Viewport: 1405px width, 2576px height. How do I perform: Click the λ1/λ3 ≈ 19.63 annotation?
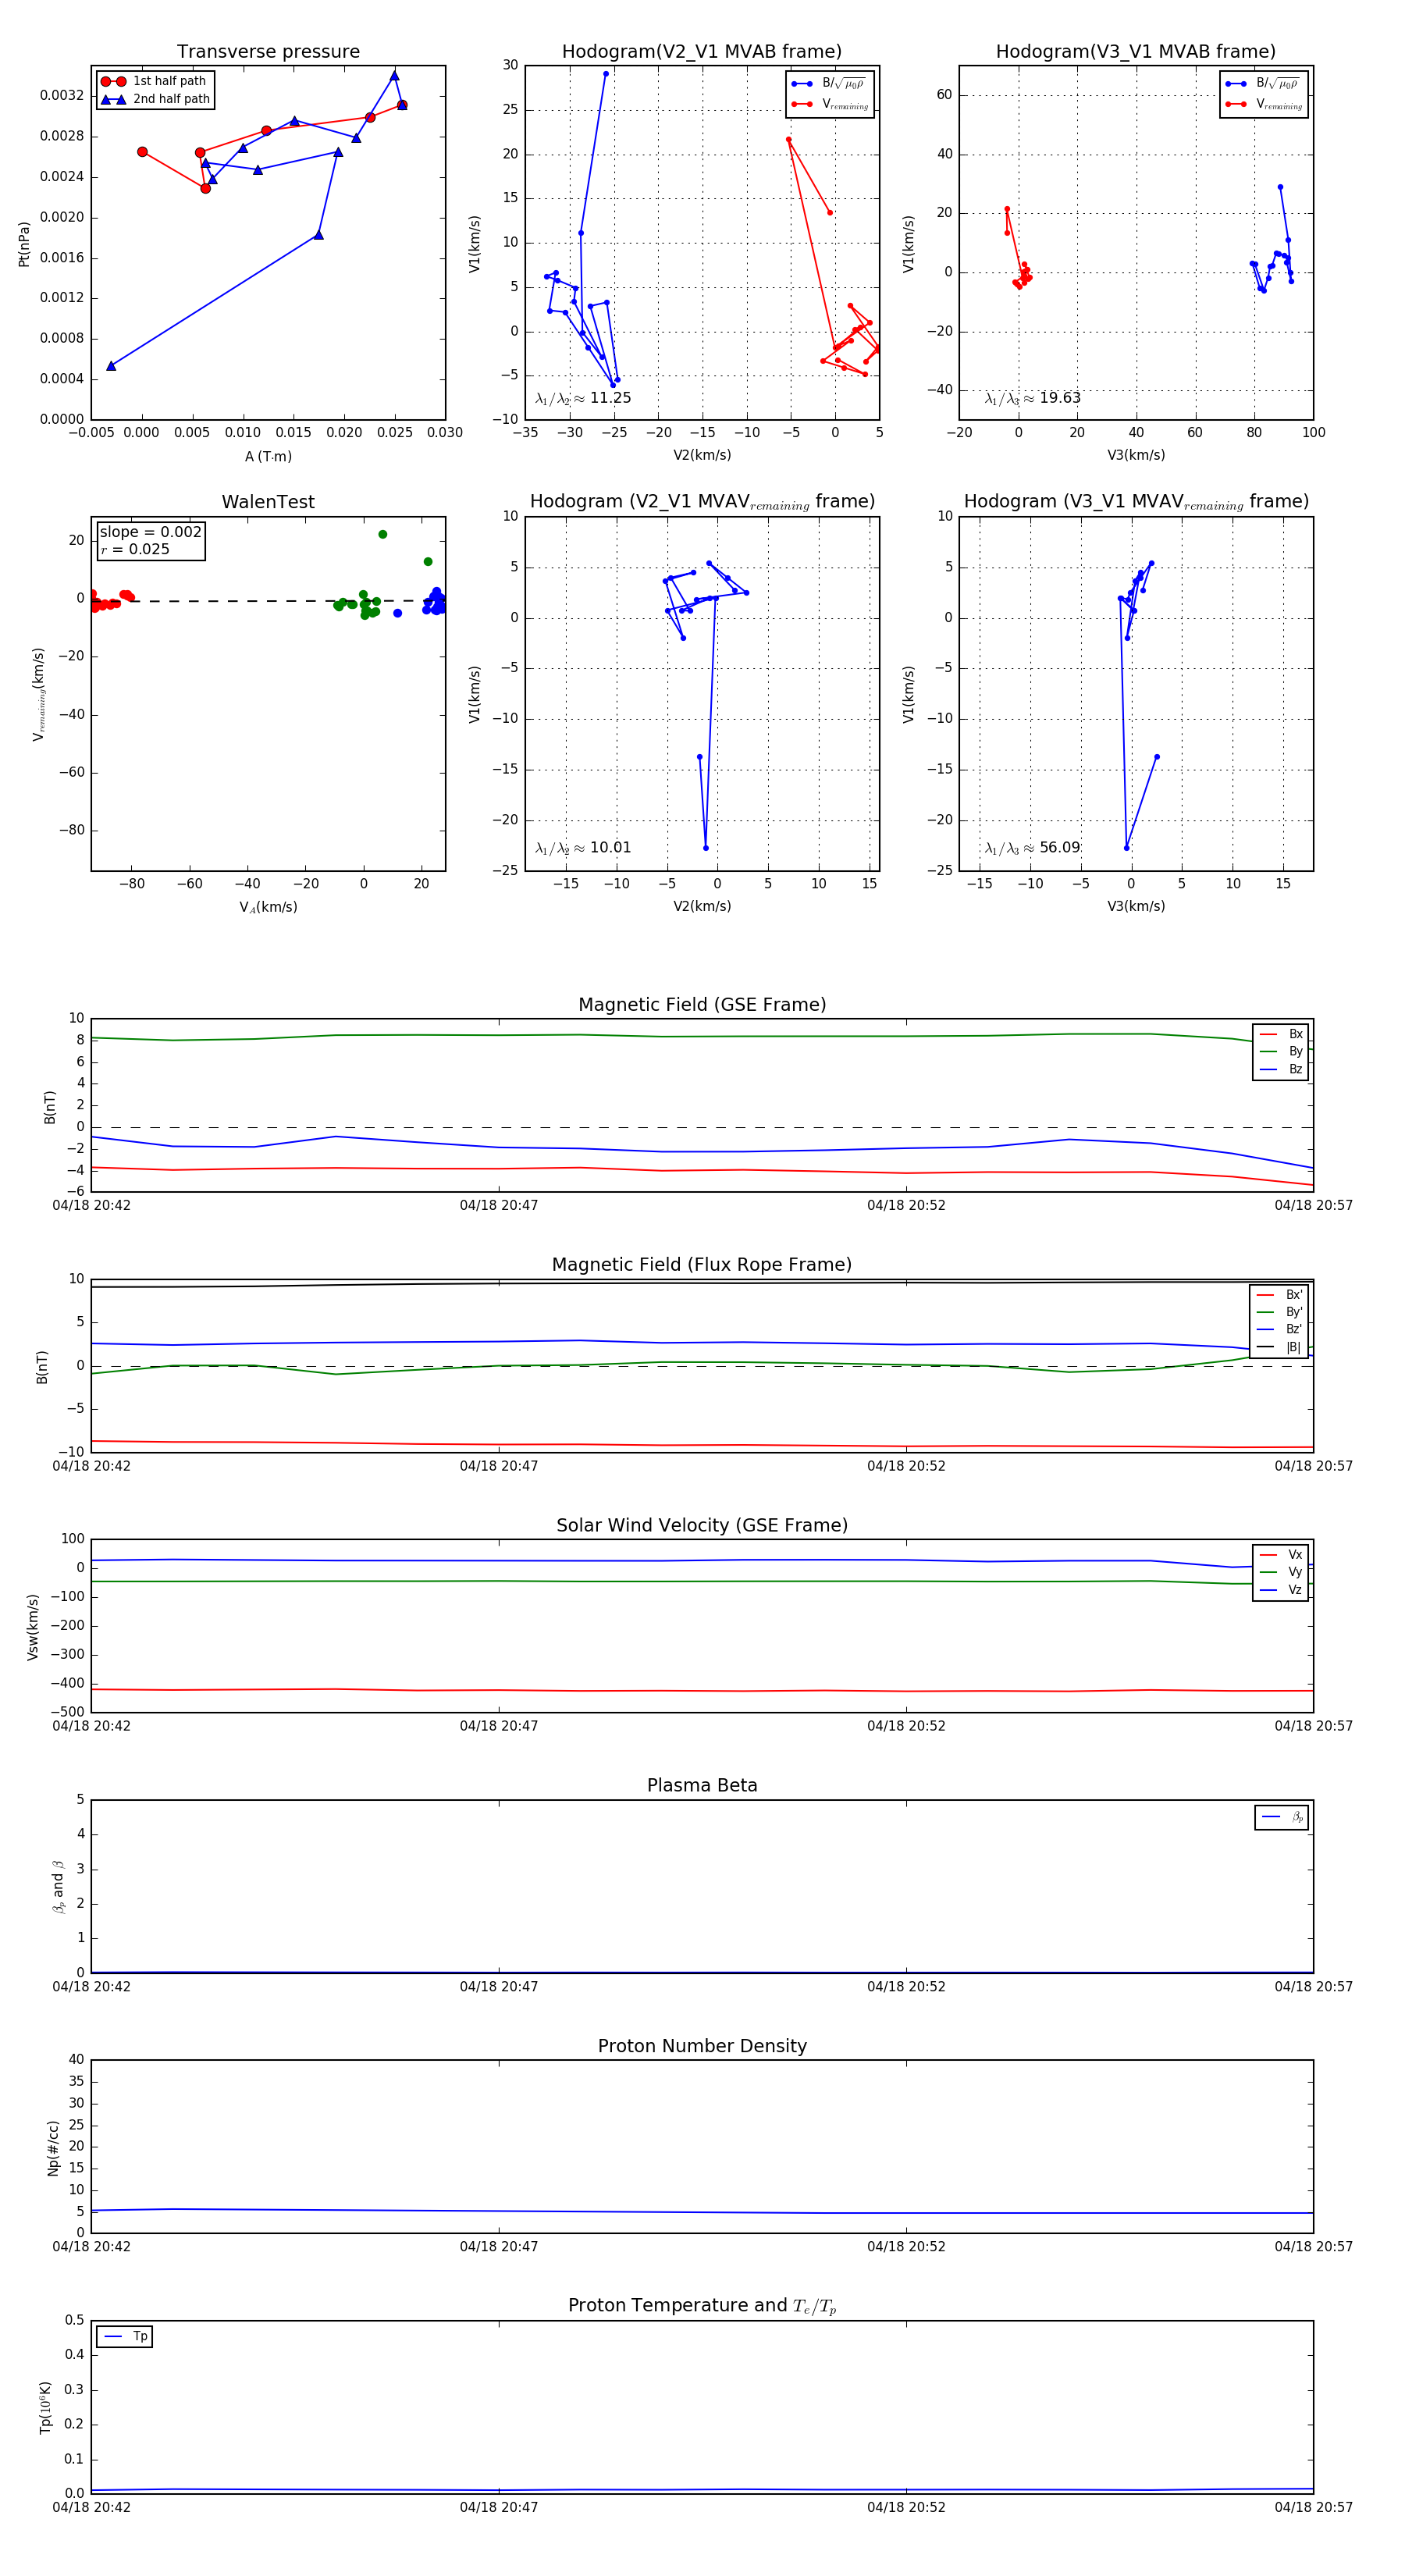pos(1032,398)
